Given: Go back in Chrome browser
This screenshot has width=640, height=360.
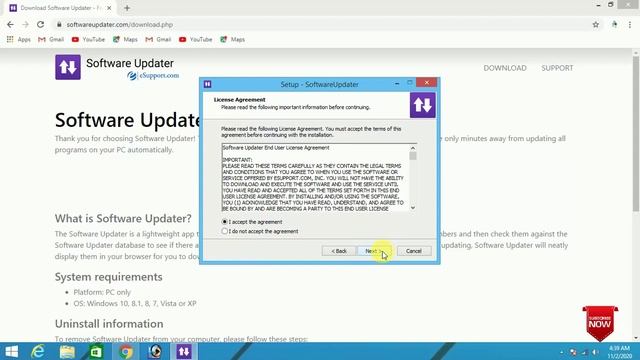Looking at the screenshot, I should (x=10, y=24).
